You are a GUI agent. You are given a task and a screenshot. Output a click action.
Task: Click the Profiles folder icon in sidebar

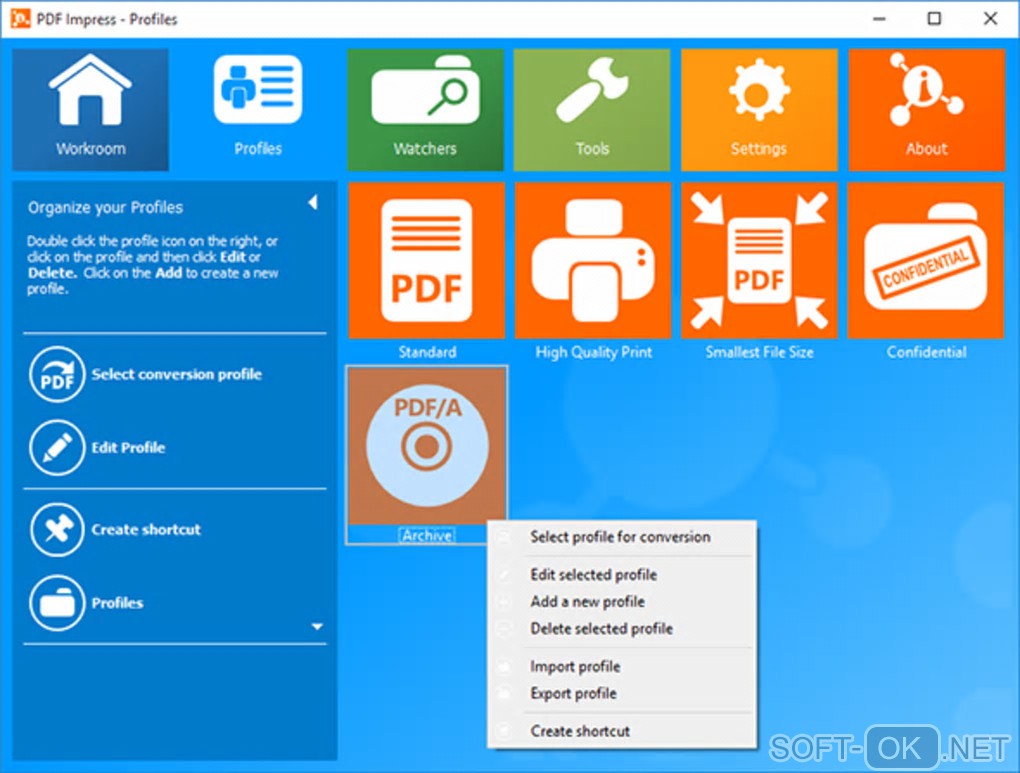pos(57,603)
